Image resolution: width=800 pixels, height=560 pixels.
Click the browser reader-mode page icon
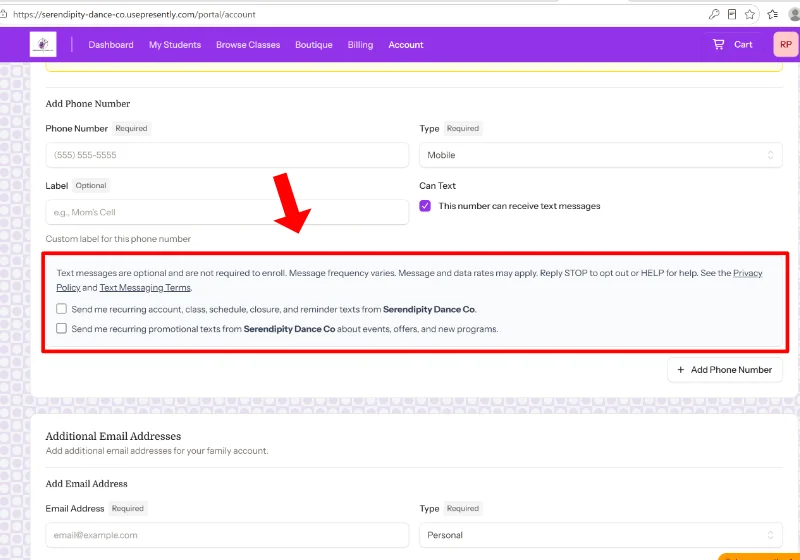pos(732,14)
